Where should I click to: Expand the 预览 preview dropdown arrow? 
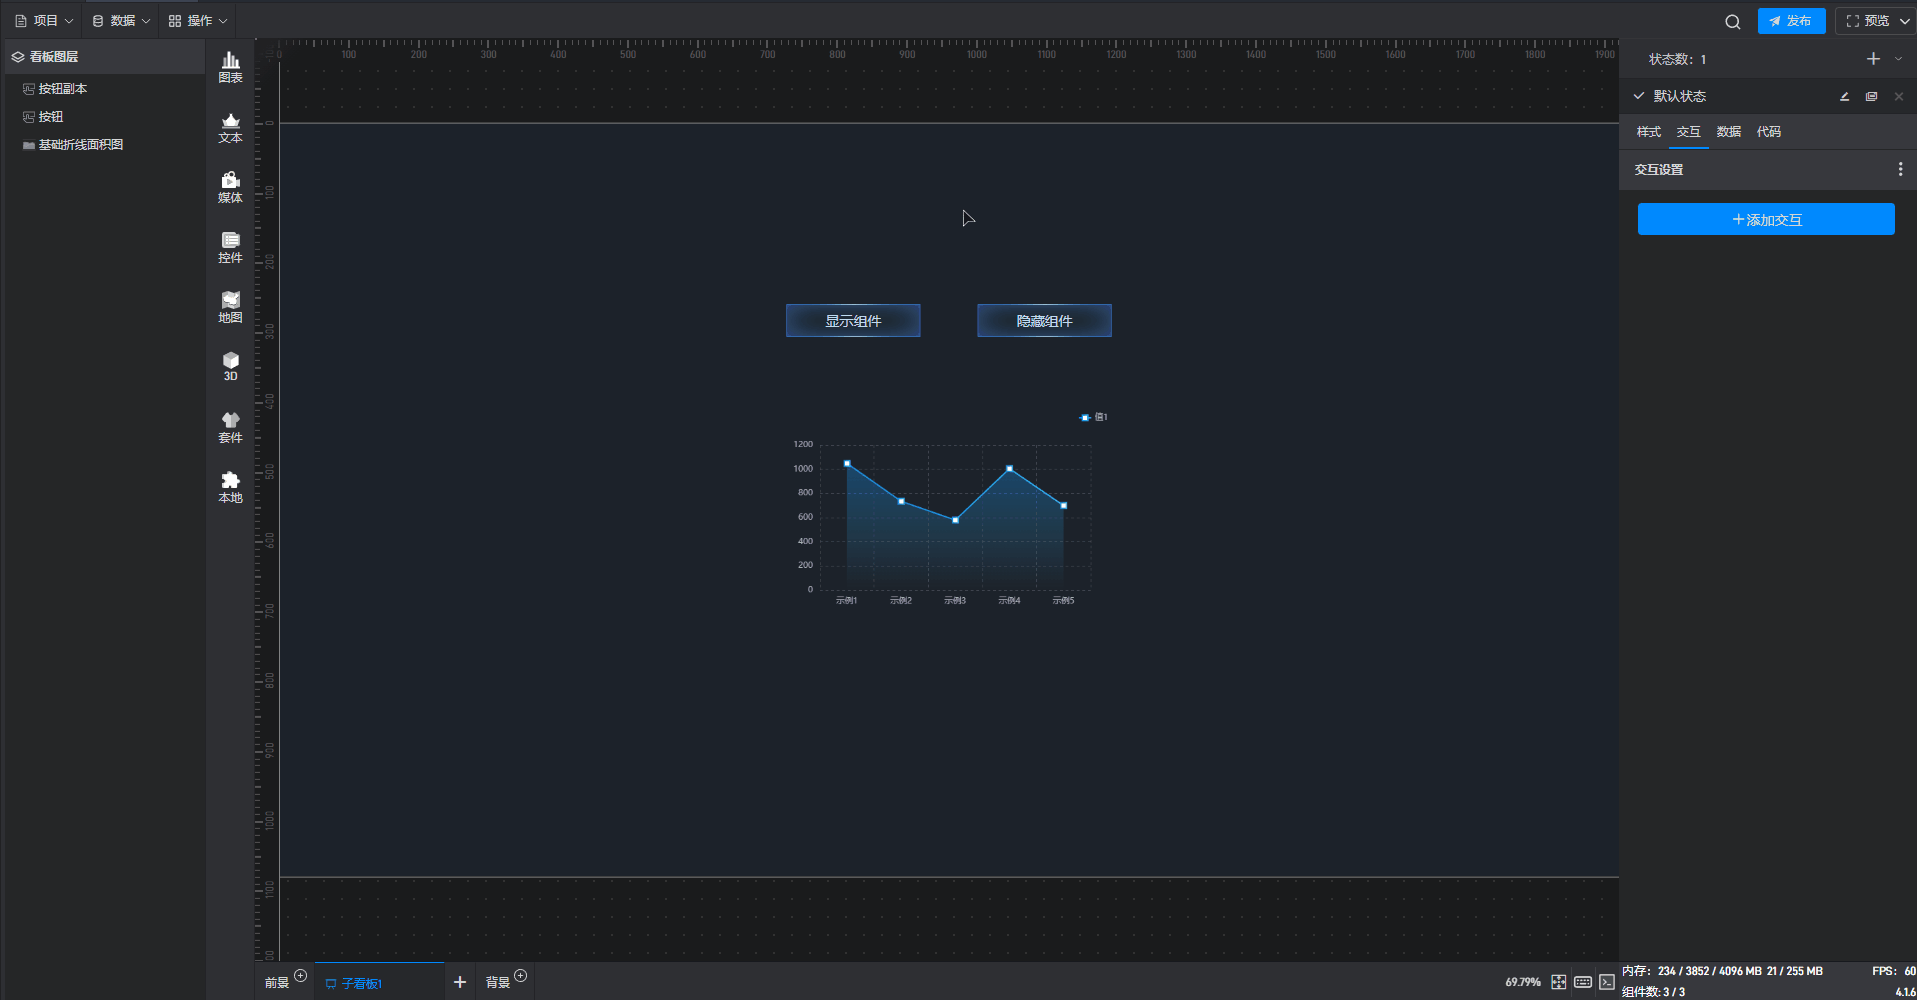pyautogui.click(x=1904, y=21)
